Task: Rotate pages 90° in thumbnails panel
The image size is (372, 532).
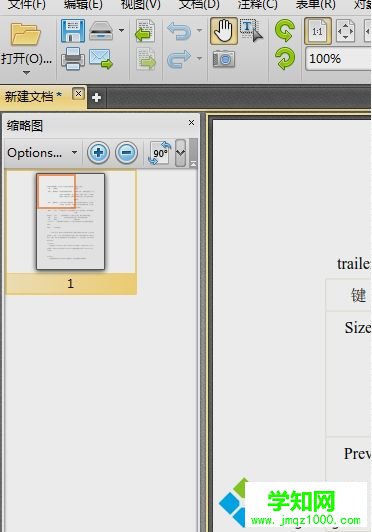Action: tap(160, 153)
